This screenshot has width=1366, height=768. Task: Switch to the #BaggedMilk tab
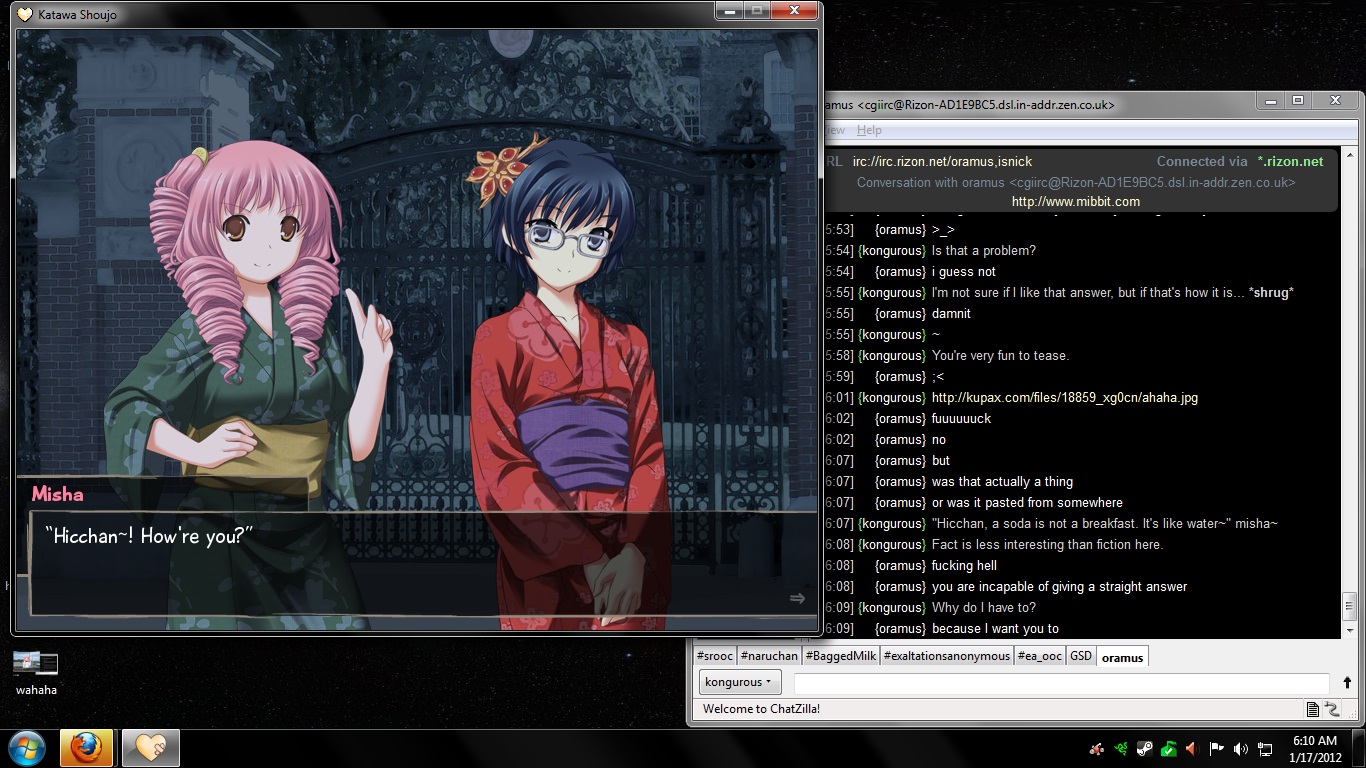coord(841,656)
